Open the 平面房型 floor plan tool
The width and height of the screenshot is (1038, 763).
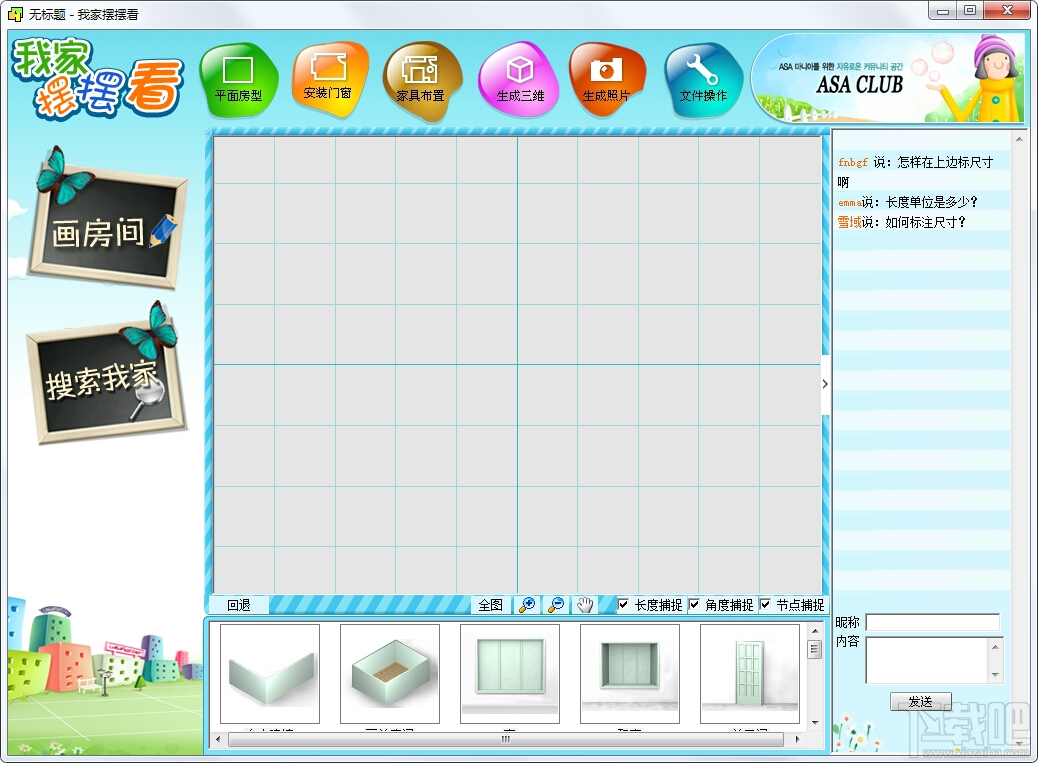[238, 80]
